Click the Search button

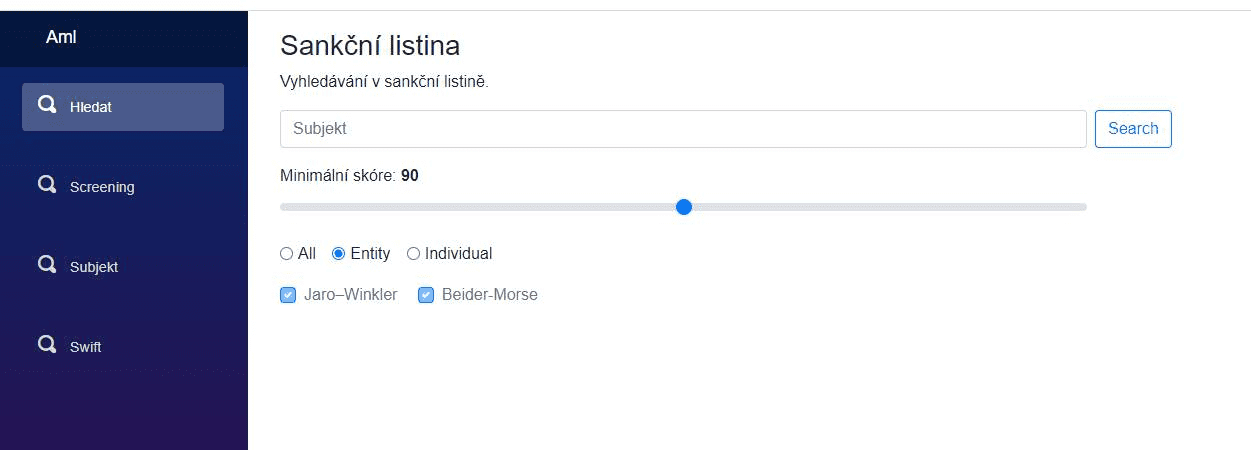[x=1133, y=129]
